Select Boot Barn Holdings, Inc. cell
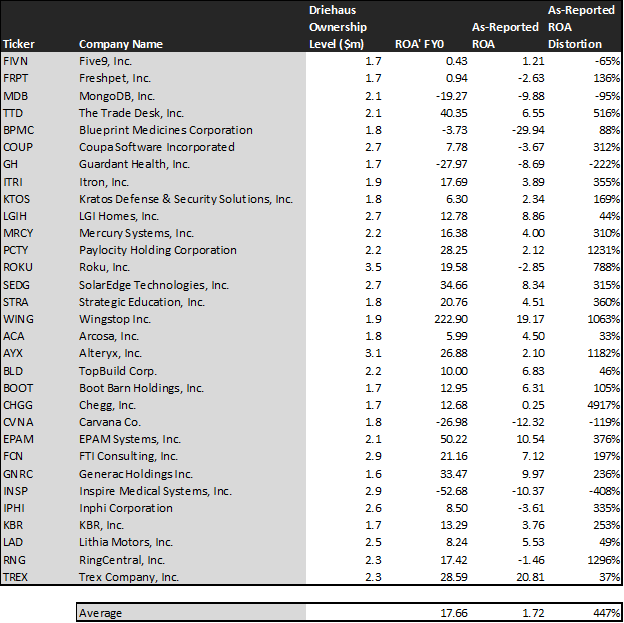Image resolution: width=624 pixels, height=623 pixels. (141, 388)
